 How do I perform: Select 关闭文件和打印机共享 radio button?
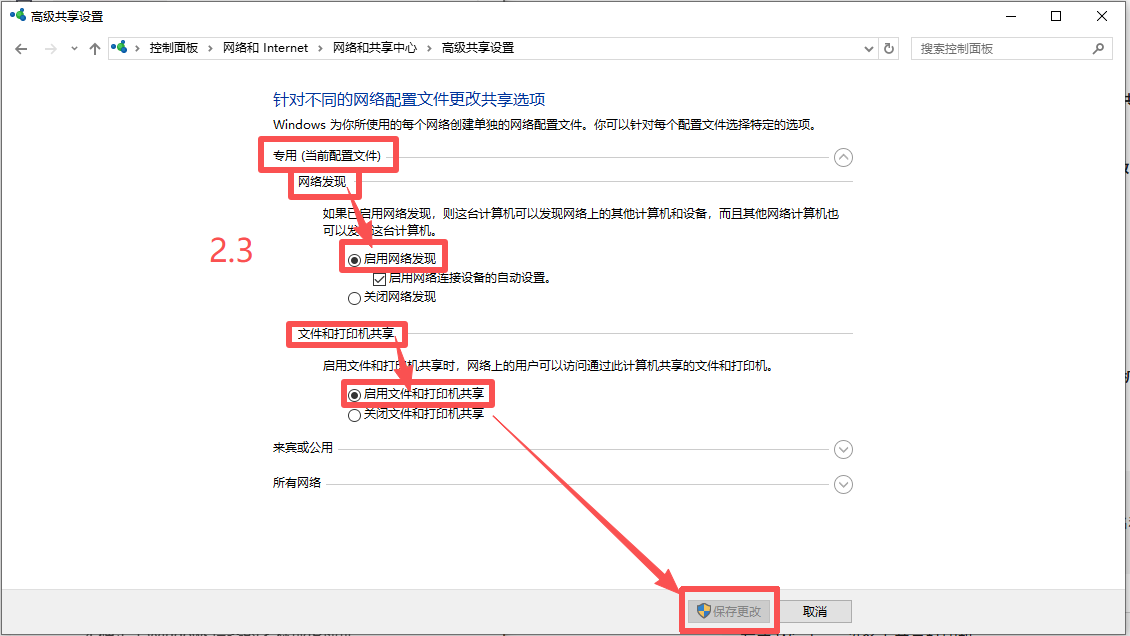click(354, 415)
